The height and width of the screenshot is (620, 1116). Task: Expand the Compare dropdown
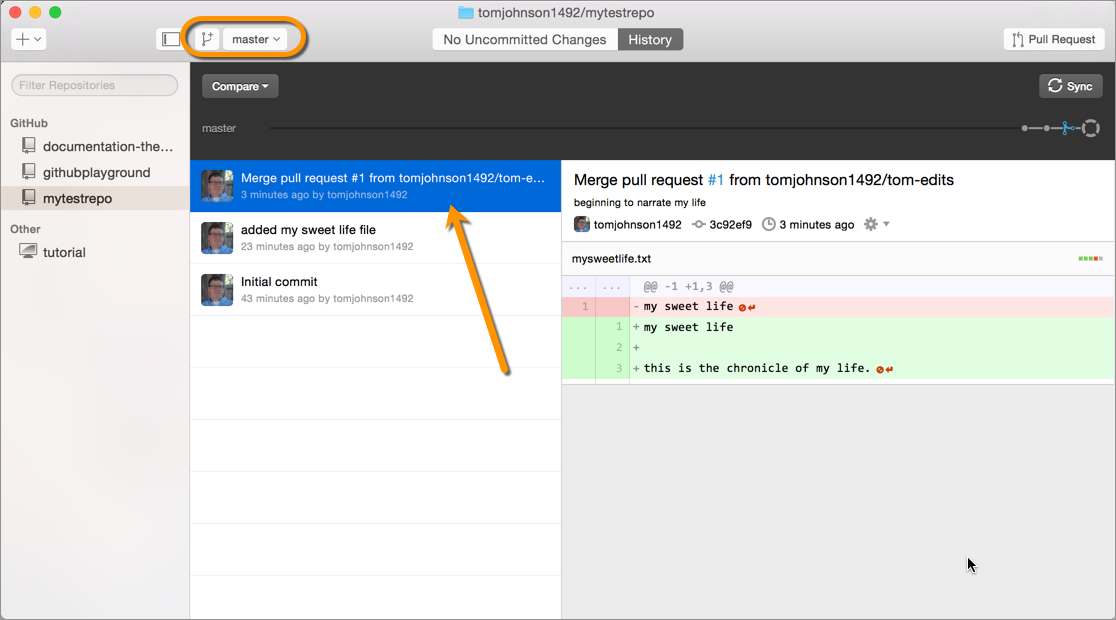pos(240,86)
